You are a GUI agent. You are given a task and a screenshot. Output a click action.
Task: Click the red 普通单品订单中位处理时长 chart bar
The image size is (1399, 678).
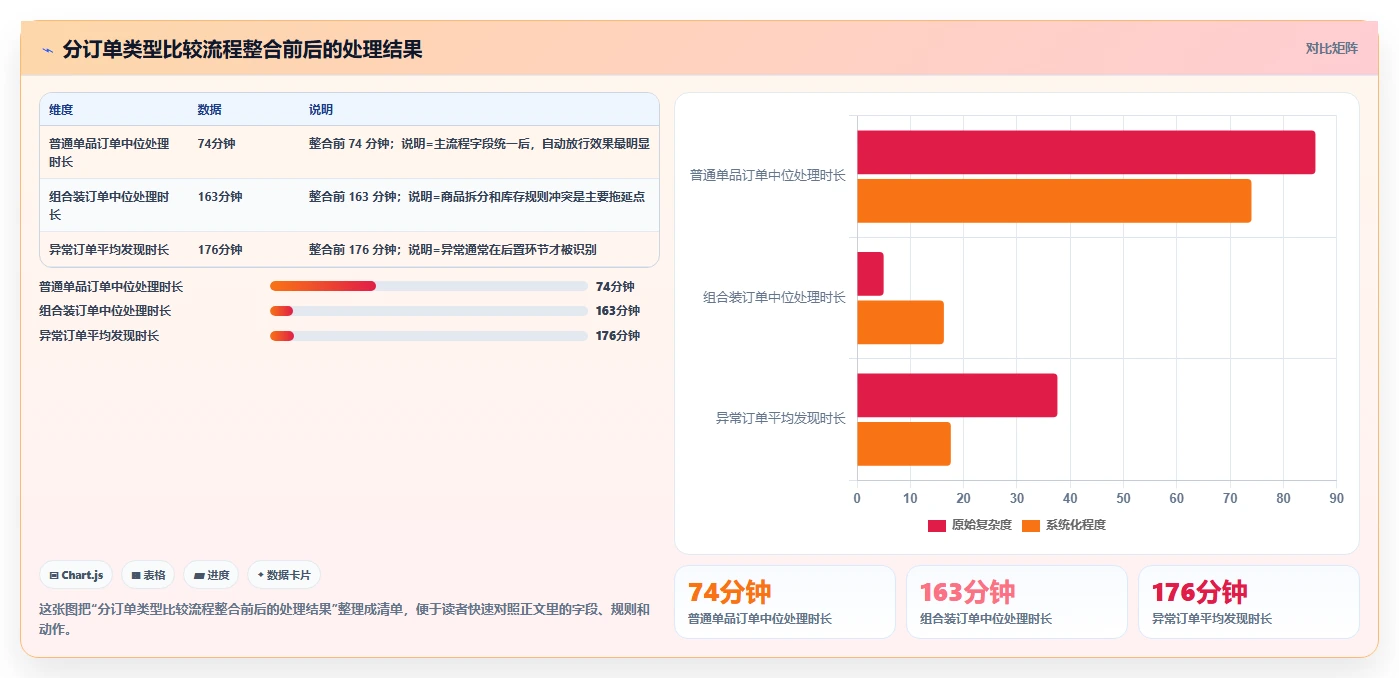(1086, 152)
